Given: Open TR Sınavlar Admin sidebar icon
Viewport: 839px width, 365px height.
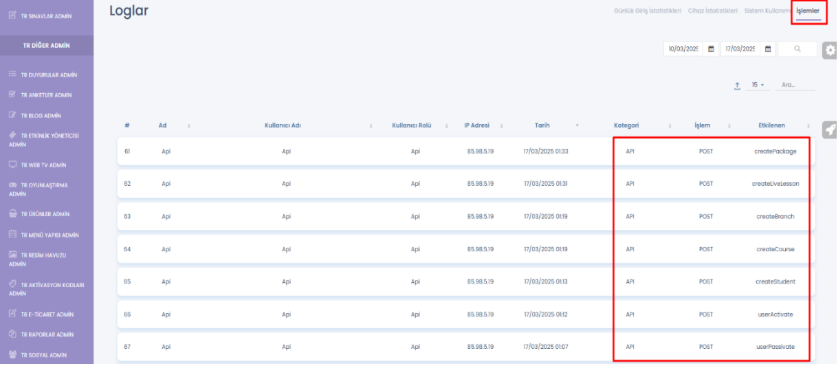Looking at the screenshot, I should pos(13,16).
